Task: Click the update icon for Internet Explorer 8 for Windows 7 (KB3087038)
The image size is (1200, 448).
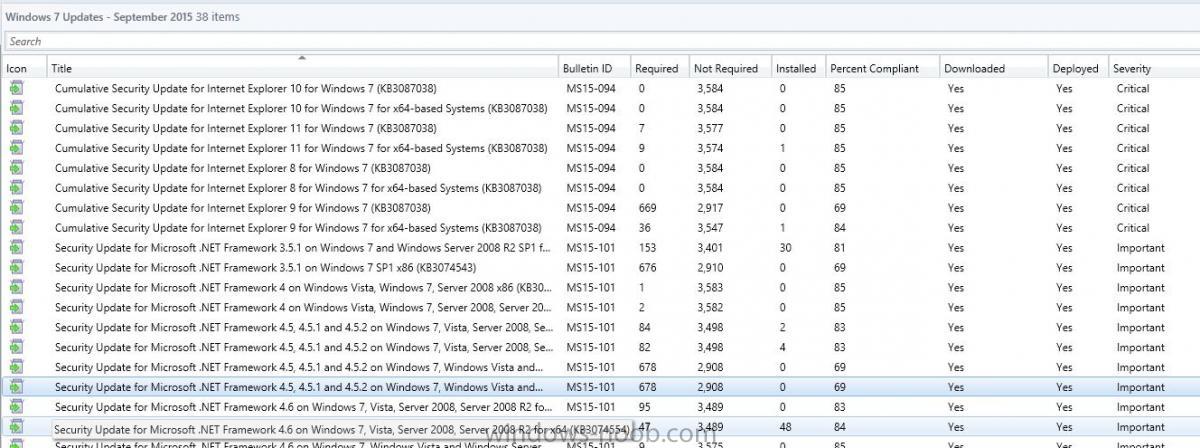Action: (17, 168)
